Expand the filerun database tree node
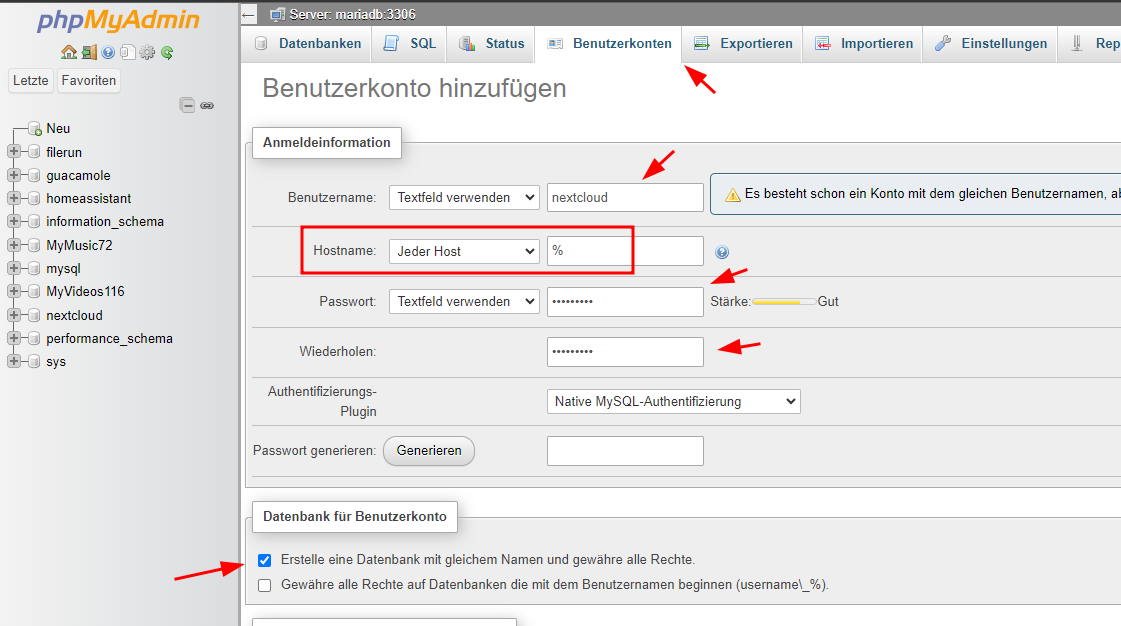 click(14, 151)
